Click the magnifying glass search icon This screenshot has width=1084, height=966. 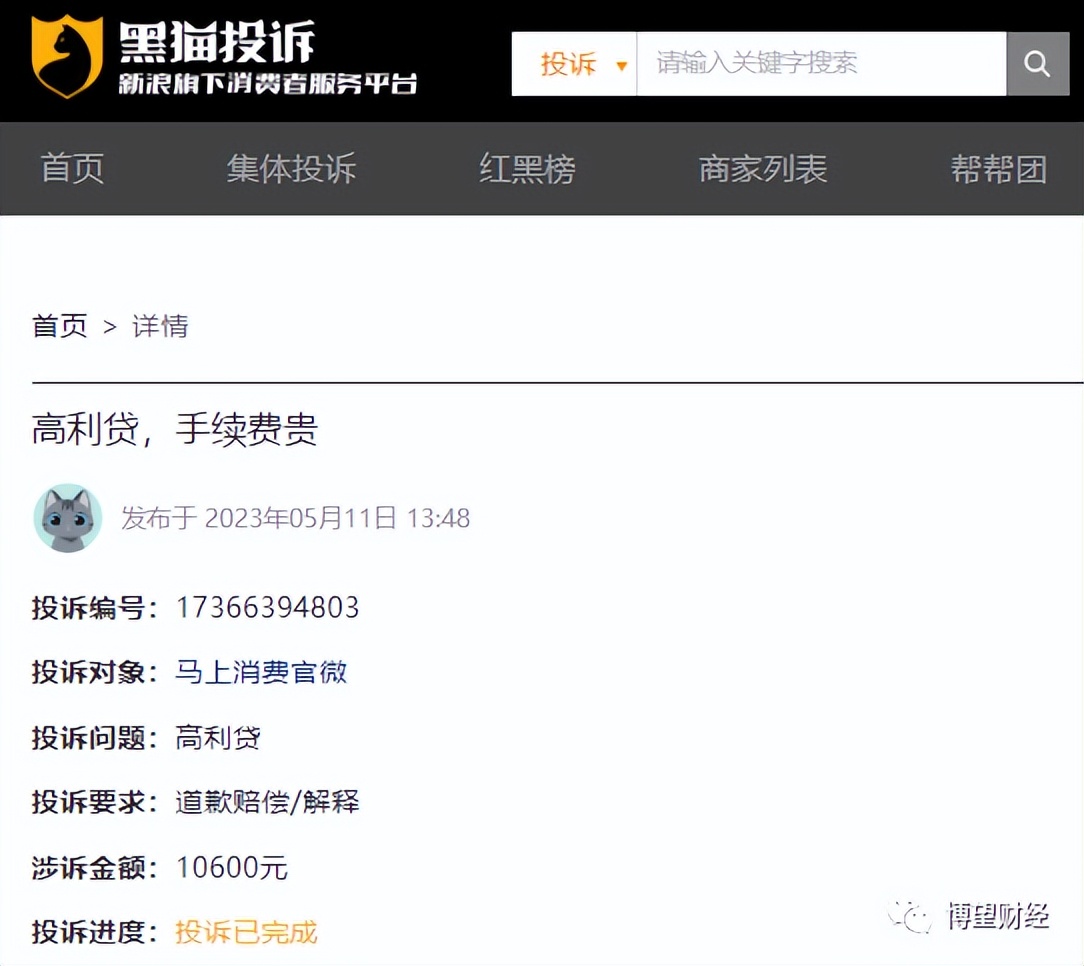(x=1036, y=63)
